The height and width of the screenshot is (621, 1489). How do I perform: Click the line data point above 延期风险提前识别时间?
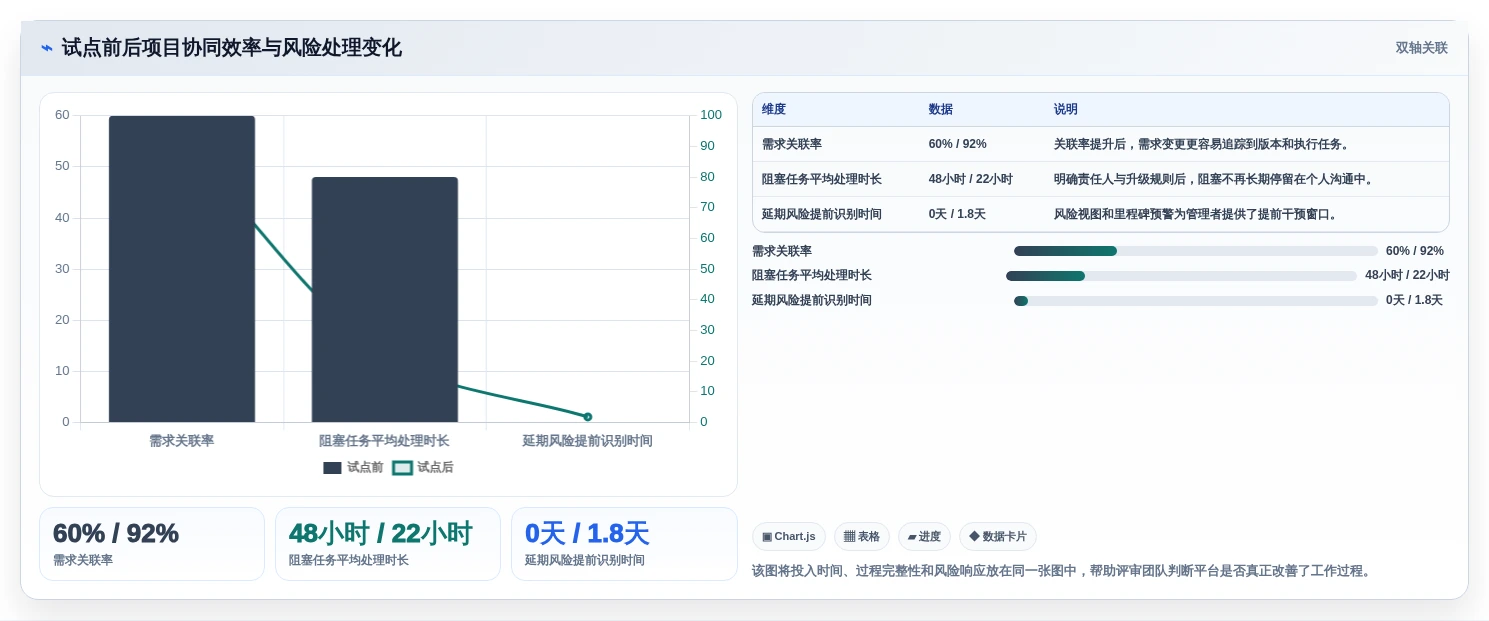click(588, 416)
